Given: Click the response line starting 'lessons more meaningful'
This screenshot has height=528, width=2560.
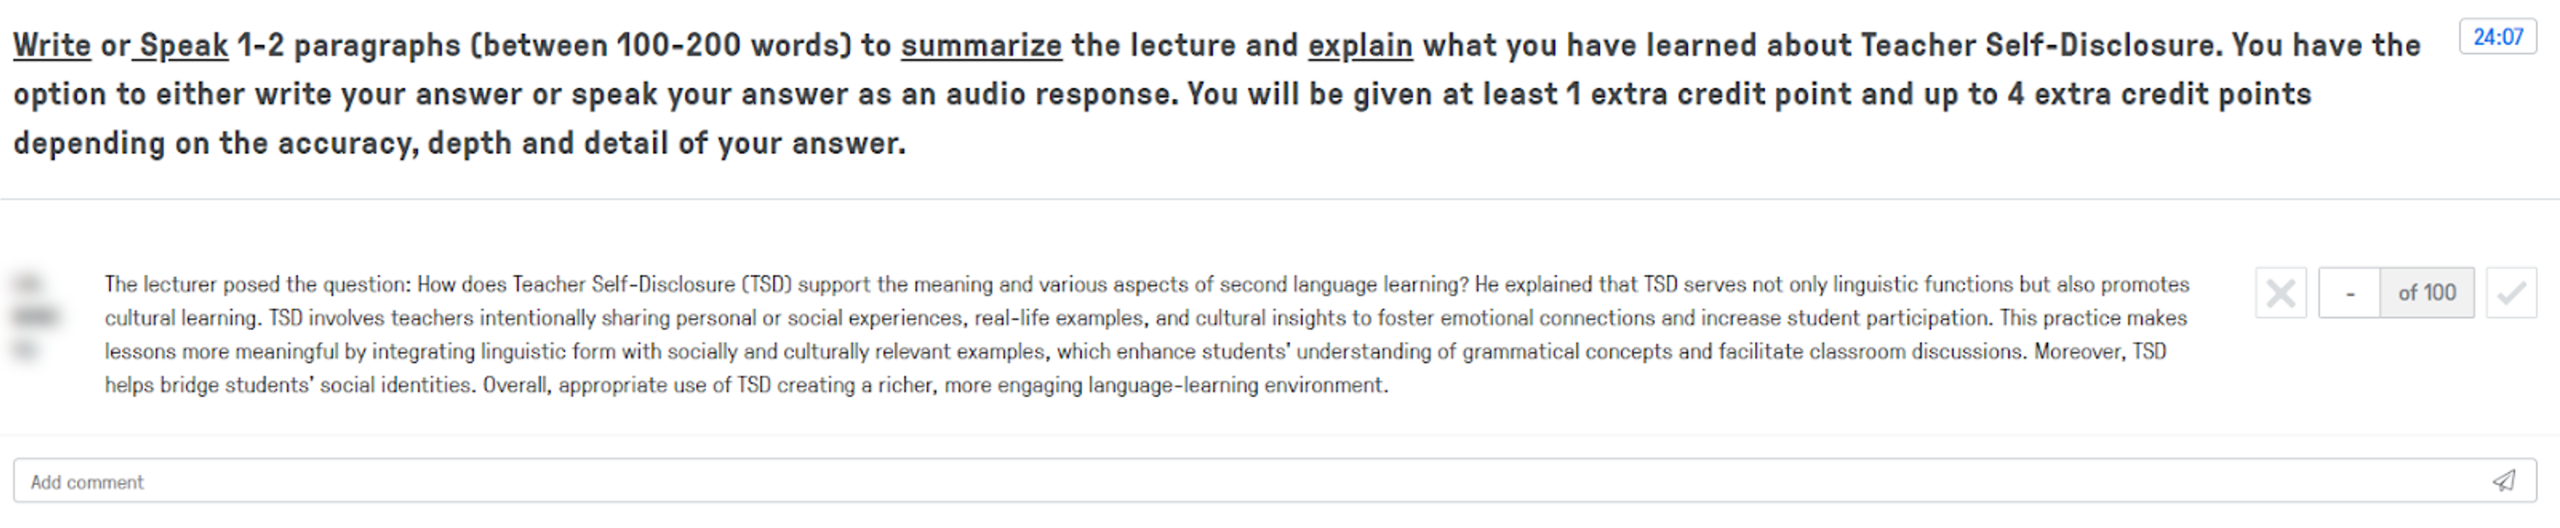Looking at the screenshot, I should click(1135, 352).
